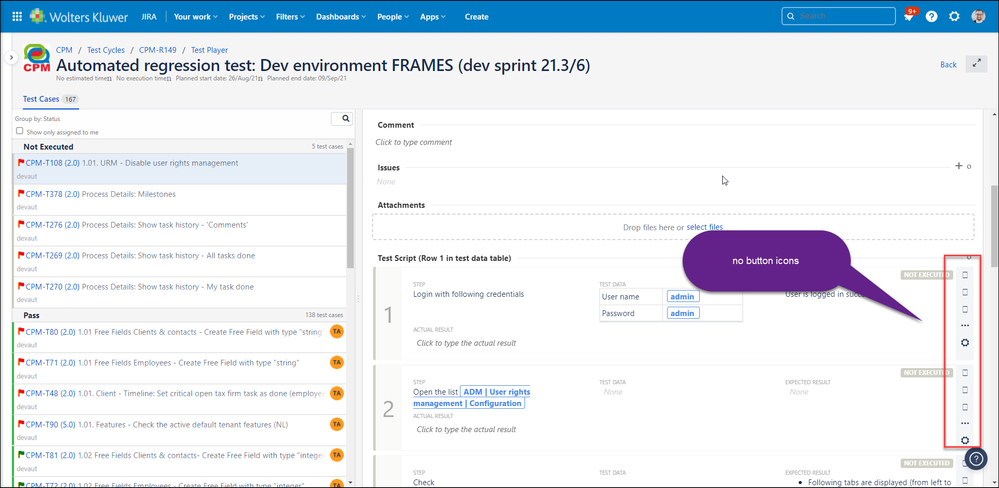Click Test Cycles in the breadcrumb
This screenshot has height=488, width=999.
(x=106, y=49)
